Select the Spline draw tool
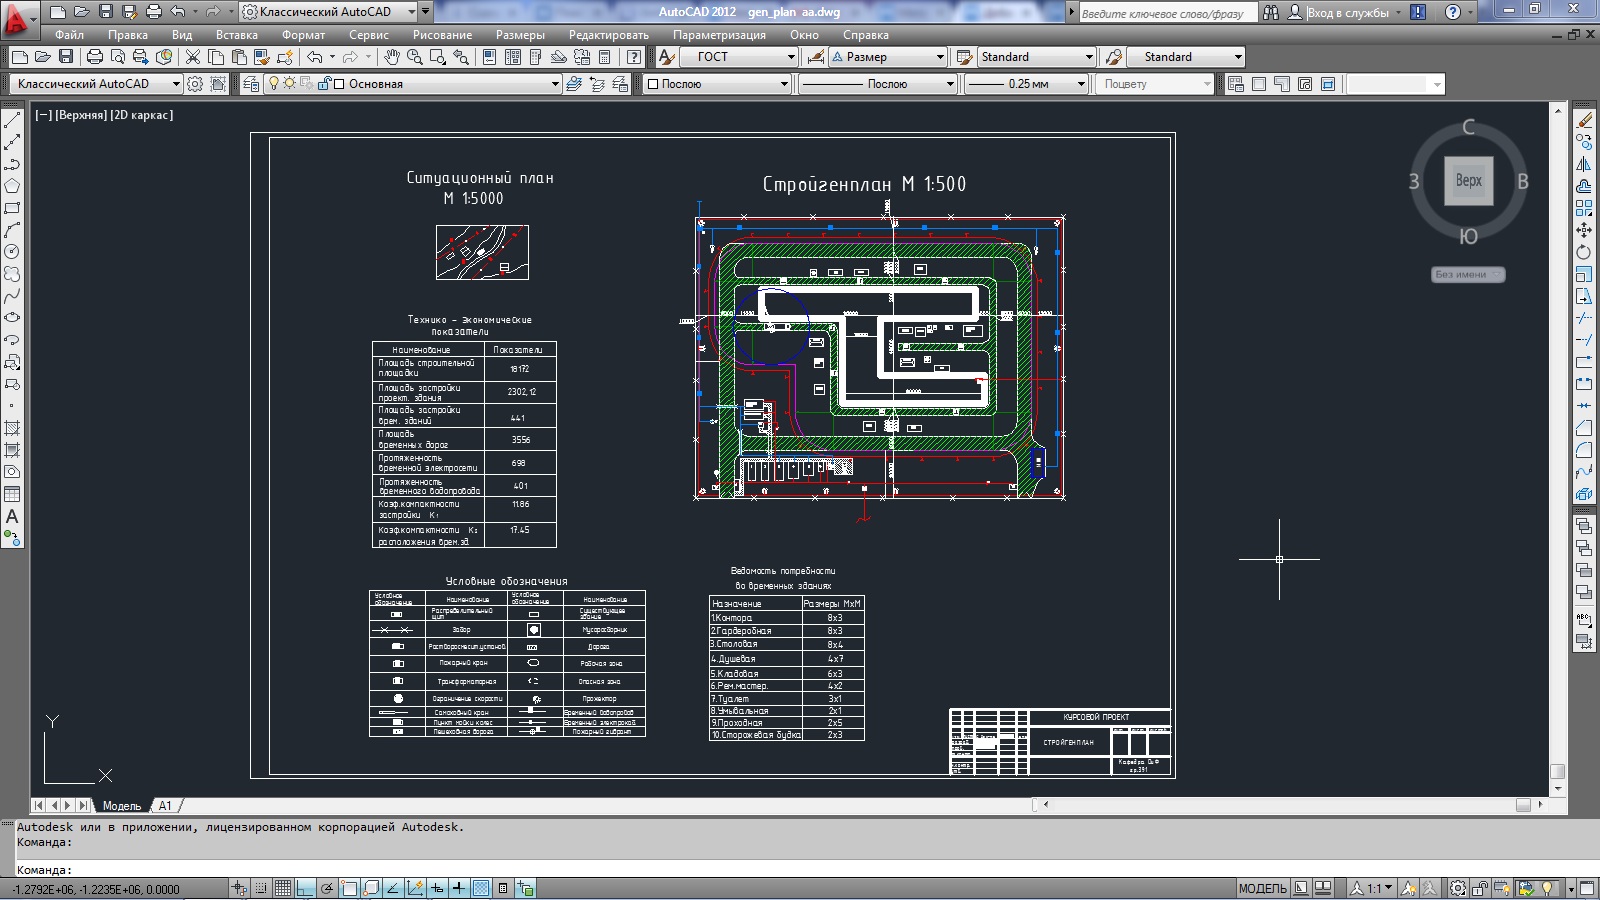The image size is (1600, 900). coord(12,296)
